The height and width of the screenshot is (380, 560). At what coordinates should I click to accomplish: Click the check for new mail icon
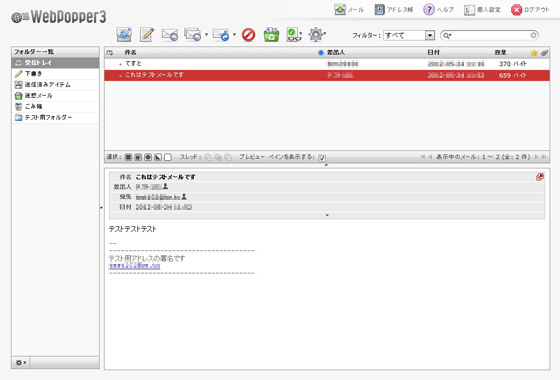[x=124, y=35]
